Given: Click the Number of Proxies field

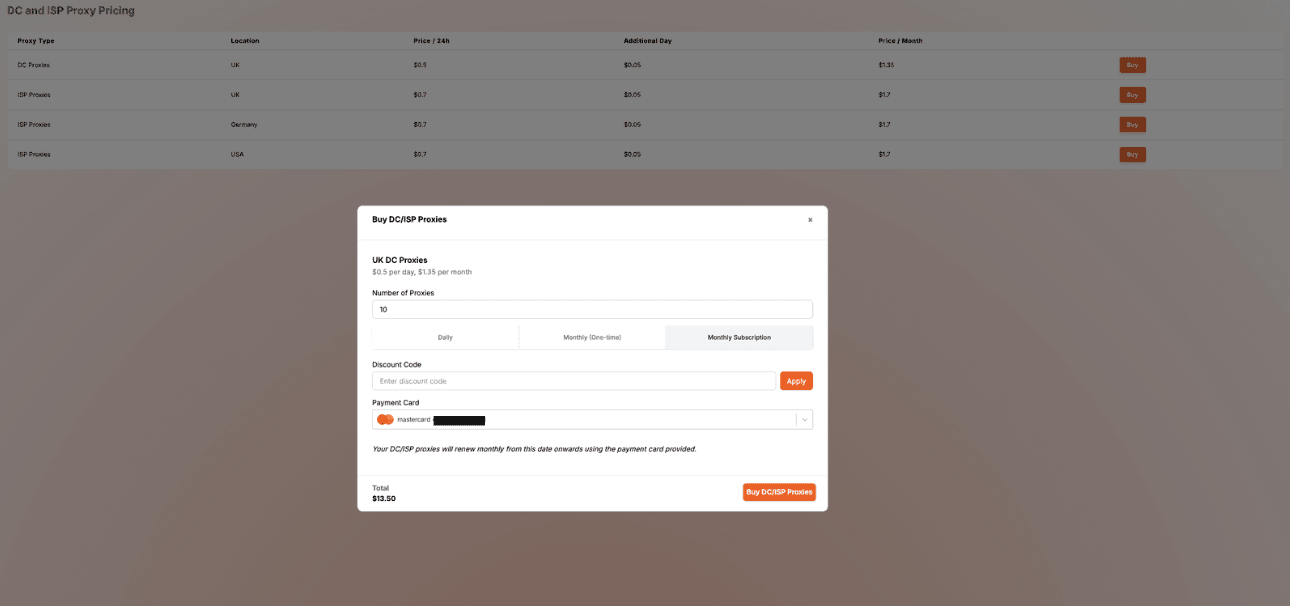Looking at the screenshot, I should point(592,310).
